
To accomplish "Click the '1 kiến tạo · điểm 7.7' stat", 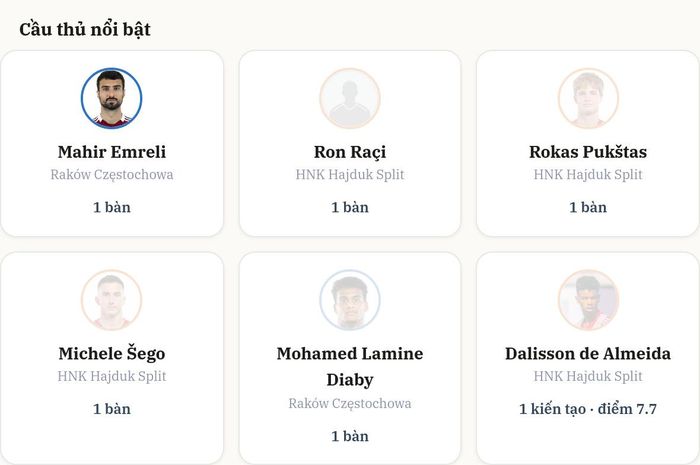I will [588, 409].
